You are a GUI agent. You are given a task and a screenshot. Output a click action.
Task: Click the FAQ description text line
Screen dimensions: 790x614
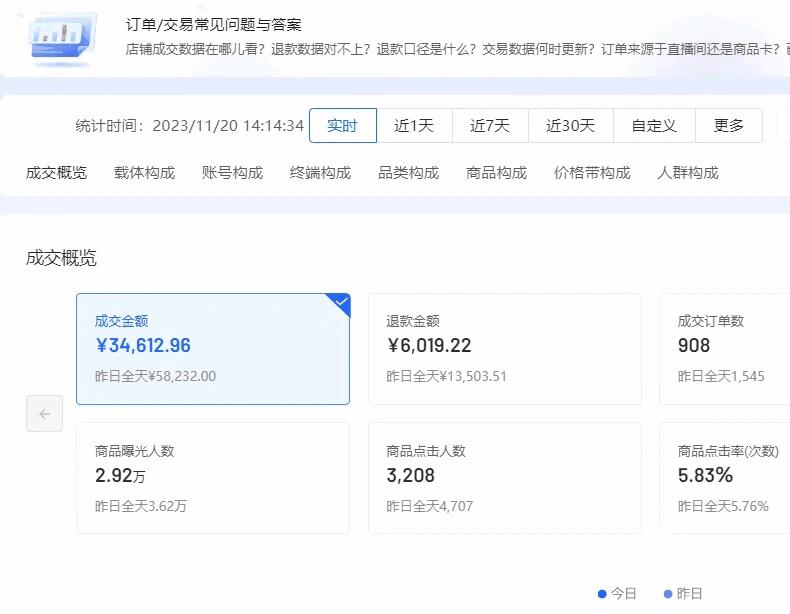(457, 49)
